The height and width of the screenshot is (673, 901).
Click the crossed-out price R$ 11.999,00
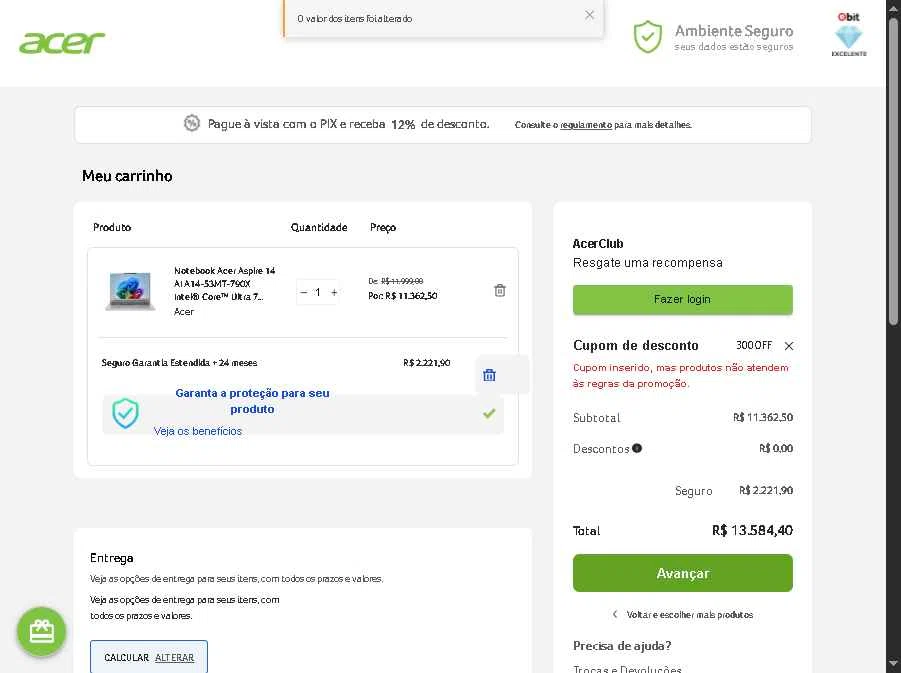pyautogui.click(x=402, y=281)
